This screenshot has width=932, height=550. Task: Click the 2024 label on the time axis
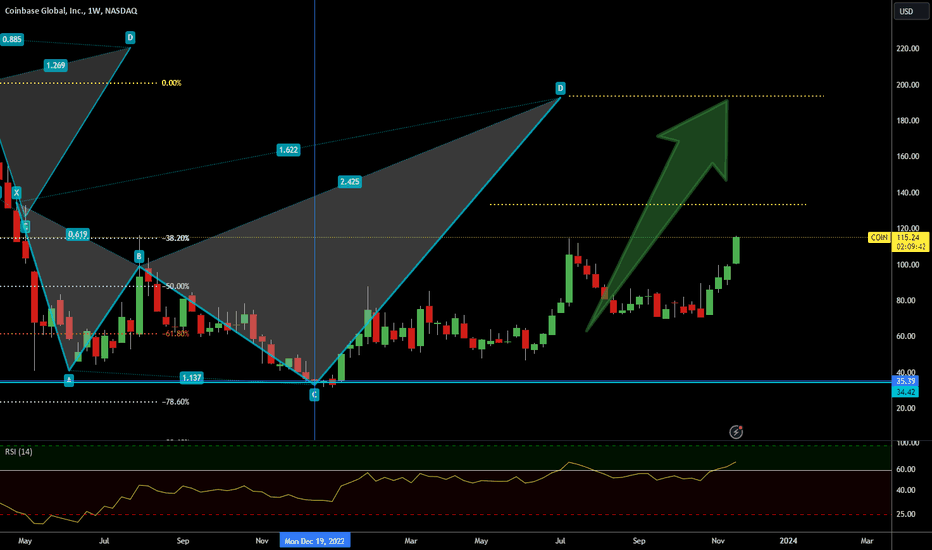(x=788, y=540)
